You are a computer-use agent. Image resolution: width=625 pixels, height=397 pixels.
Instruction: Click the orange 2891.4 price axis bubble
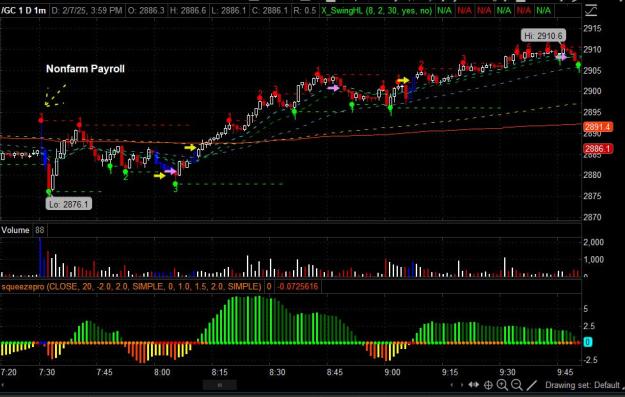(x=598, y=127)
